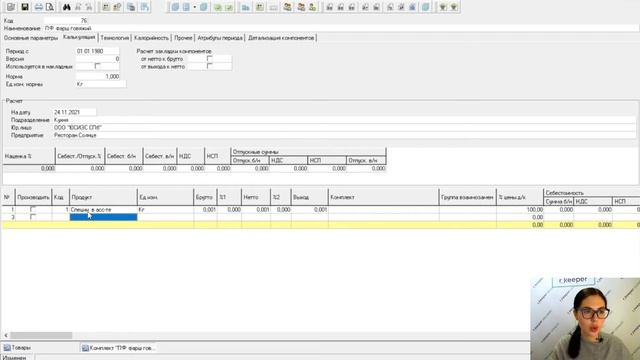Open the 'Технология' tab
This screenshot has width=640, height=360.
tap(115, 38)
